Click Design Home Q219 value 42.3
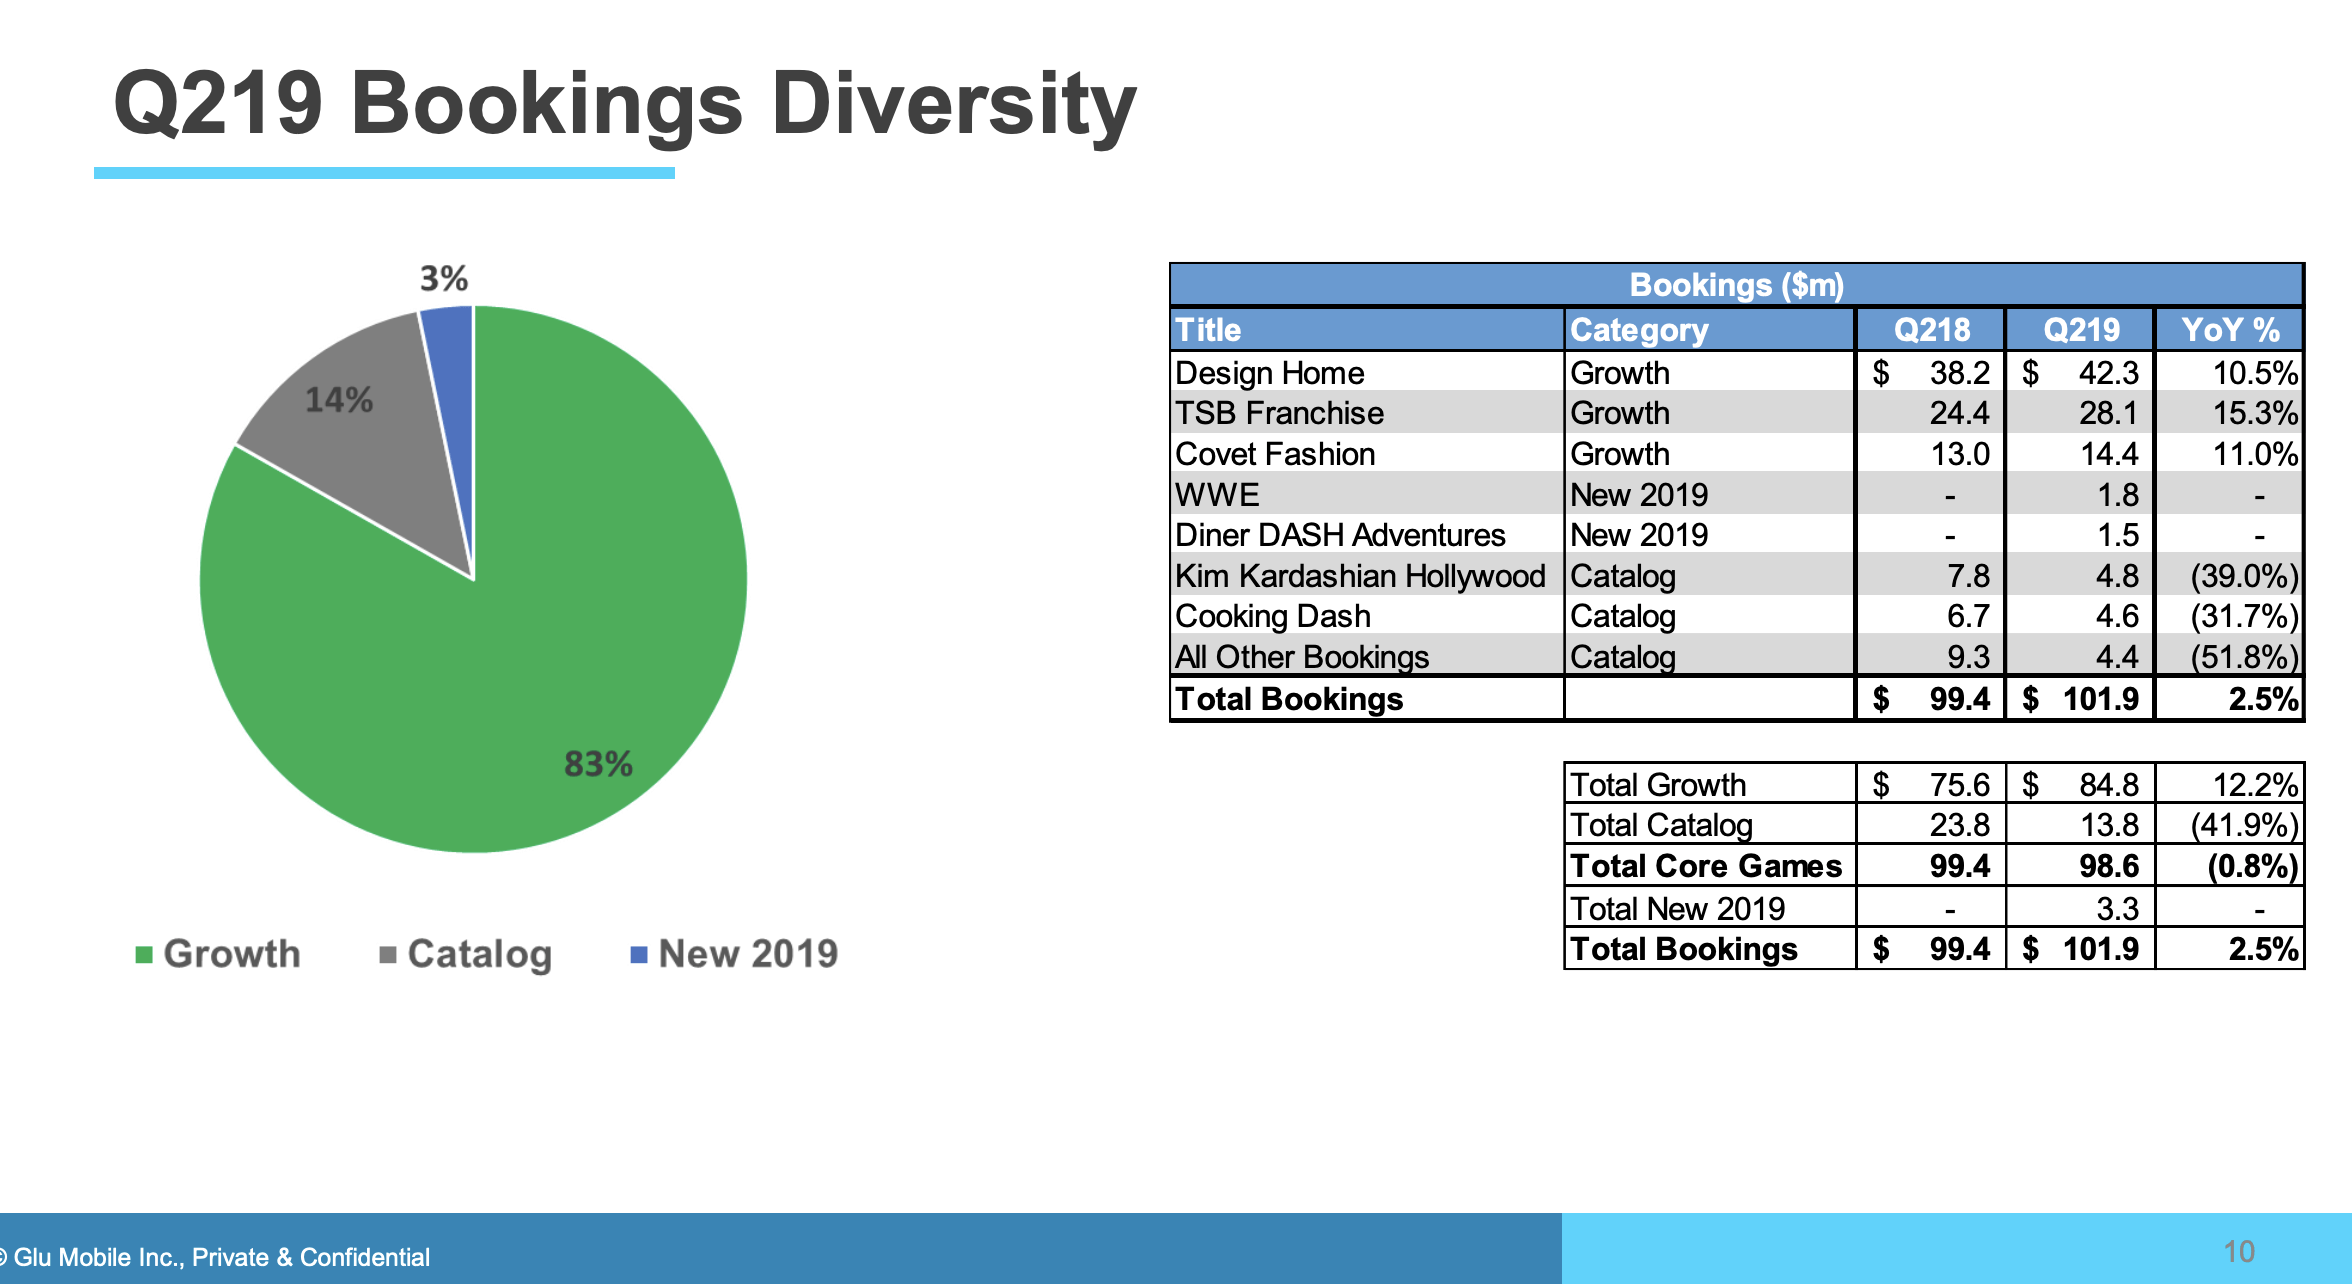2352x1284 pixels. click(2108, 372)
